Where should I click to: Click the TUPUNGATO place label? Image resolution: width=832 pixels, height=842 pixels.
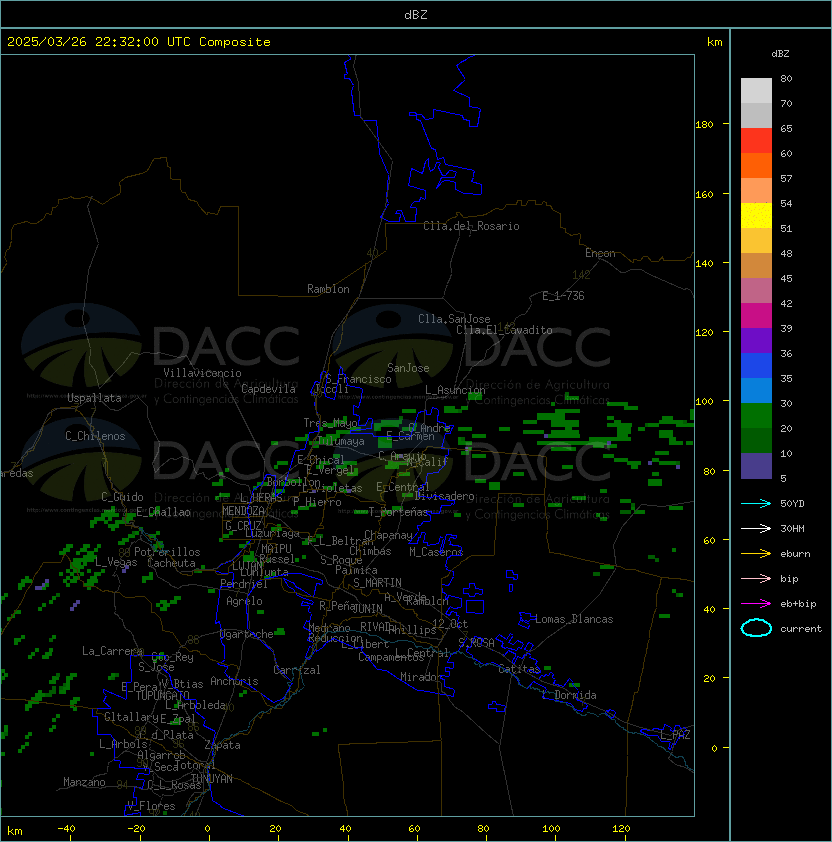click(162, 695)
